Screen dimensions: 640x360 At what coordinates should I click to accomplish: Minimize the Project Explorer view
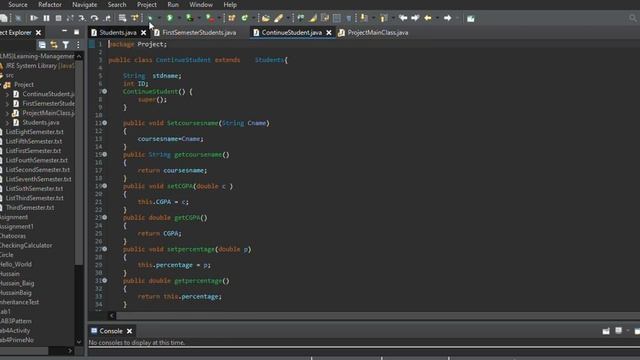tap(64, 31)
